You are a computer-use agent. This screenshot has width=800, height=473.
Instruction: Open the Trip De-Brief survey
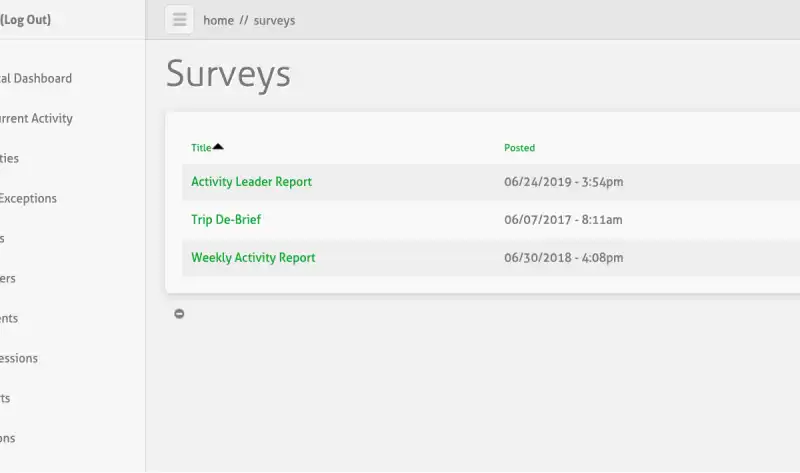(x=226, y=220)
